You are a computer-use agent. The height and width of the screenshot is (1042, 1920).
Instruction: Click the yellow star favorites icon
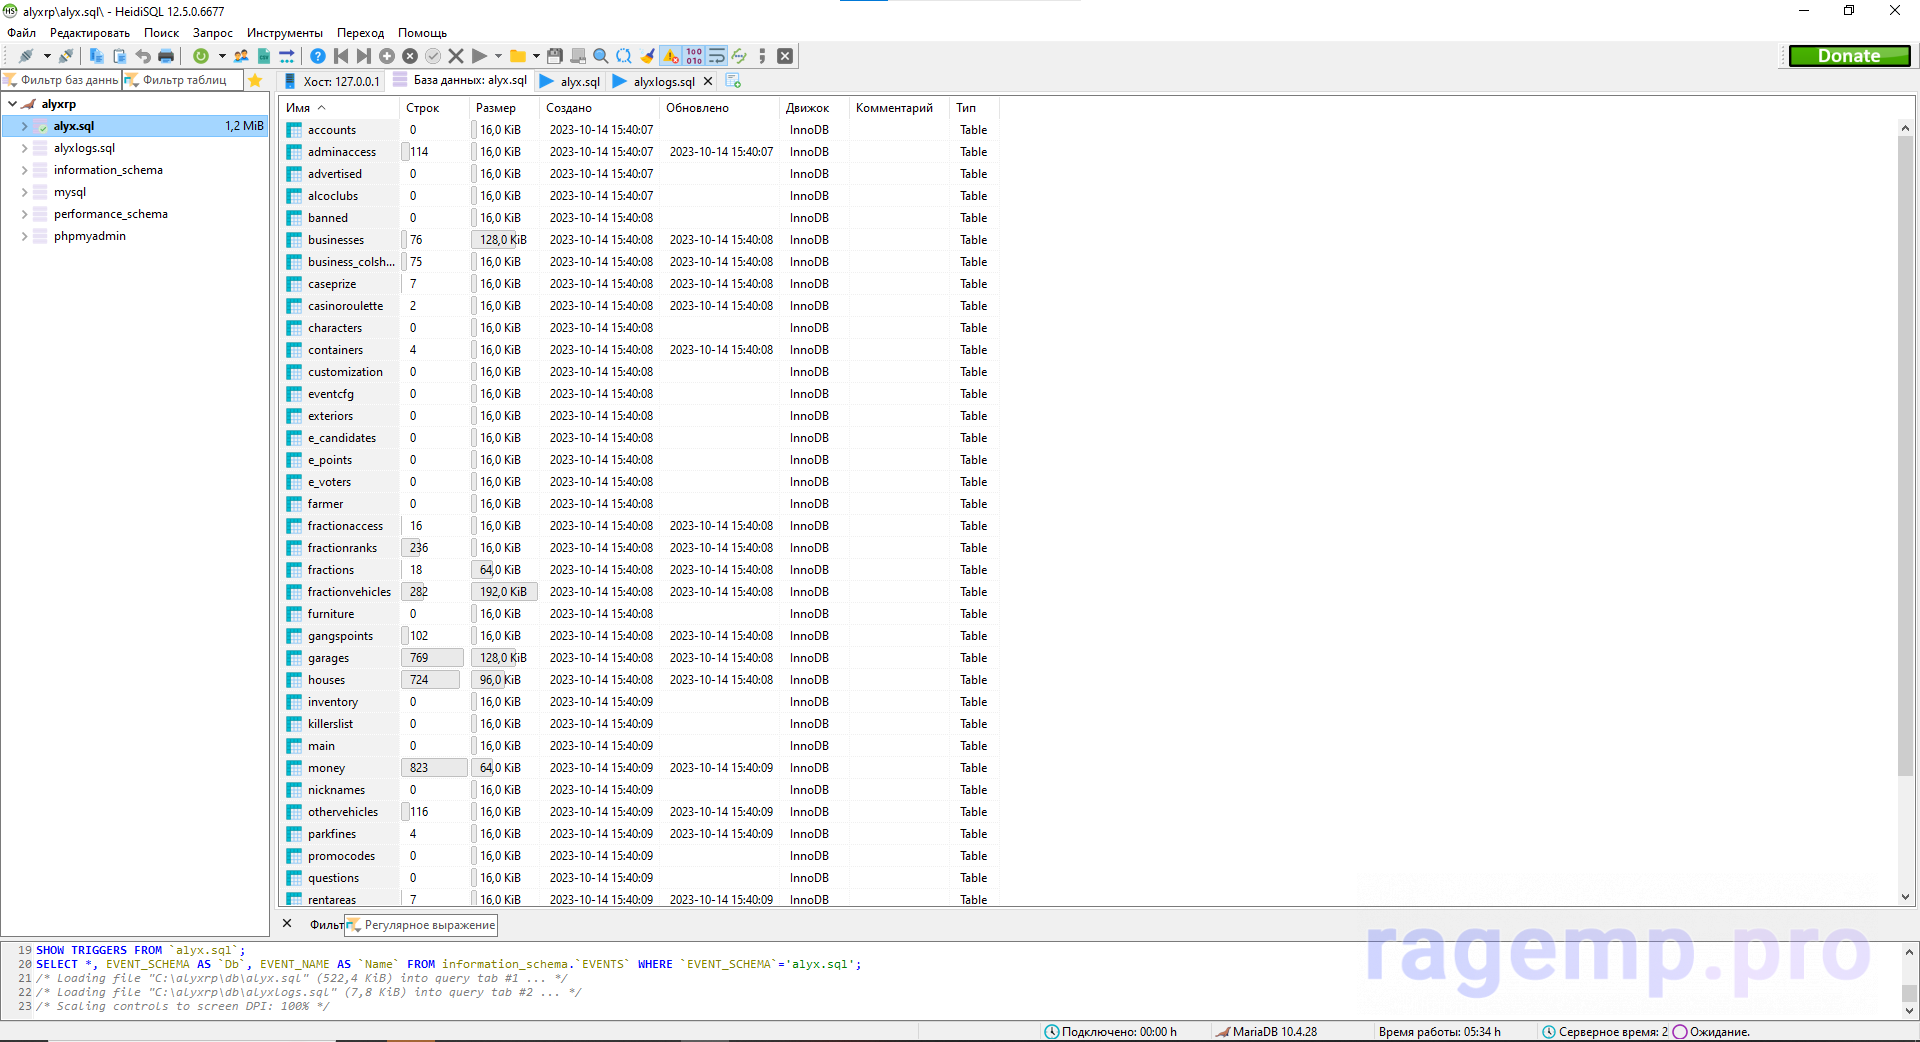[255, 81]
